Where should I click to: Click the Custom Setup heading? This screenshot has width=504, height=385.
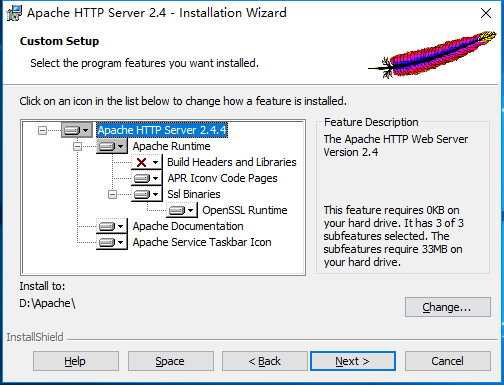pyautogui.click(x=59, y=41)
